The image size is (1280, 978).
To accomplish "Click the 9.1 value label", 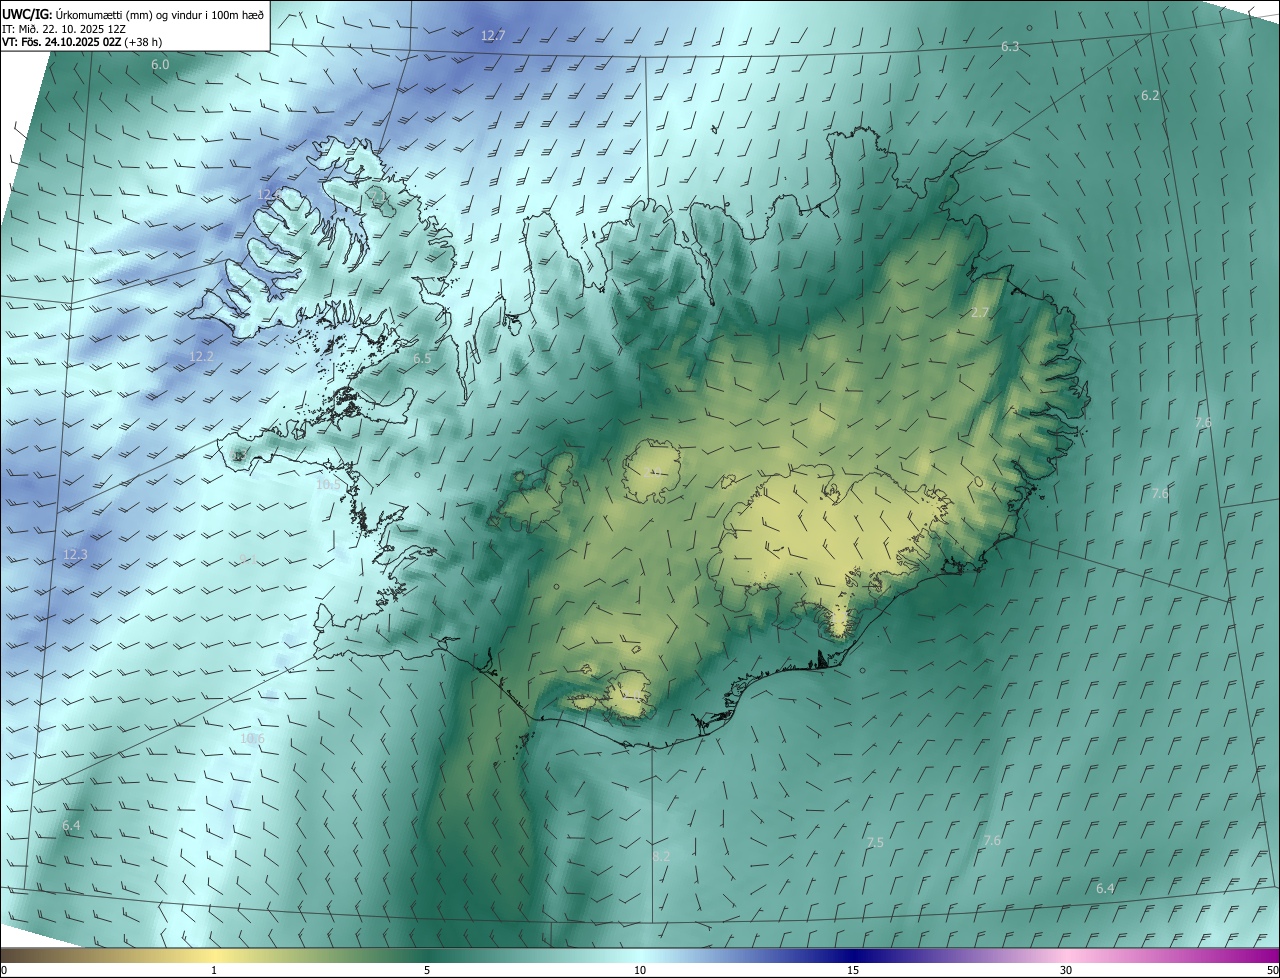I will [x=247, y=560].
